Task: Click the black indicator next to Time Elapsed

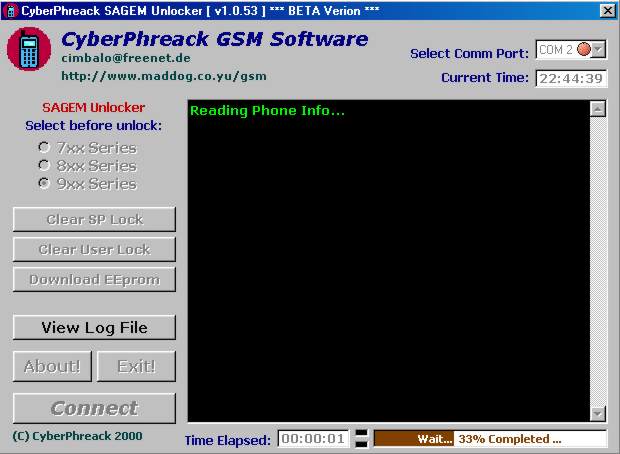Action: [361, 439]
